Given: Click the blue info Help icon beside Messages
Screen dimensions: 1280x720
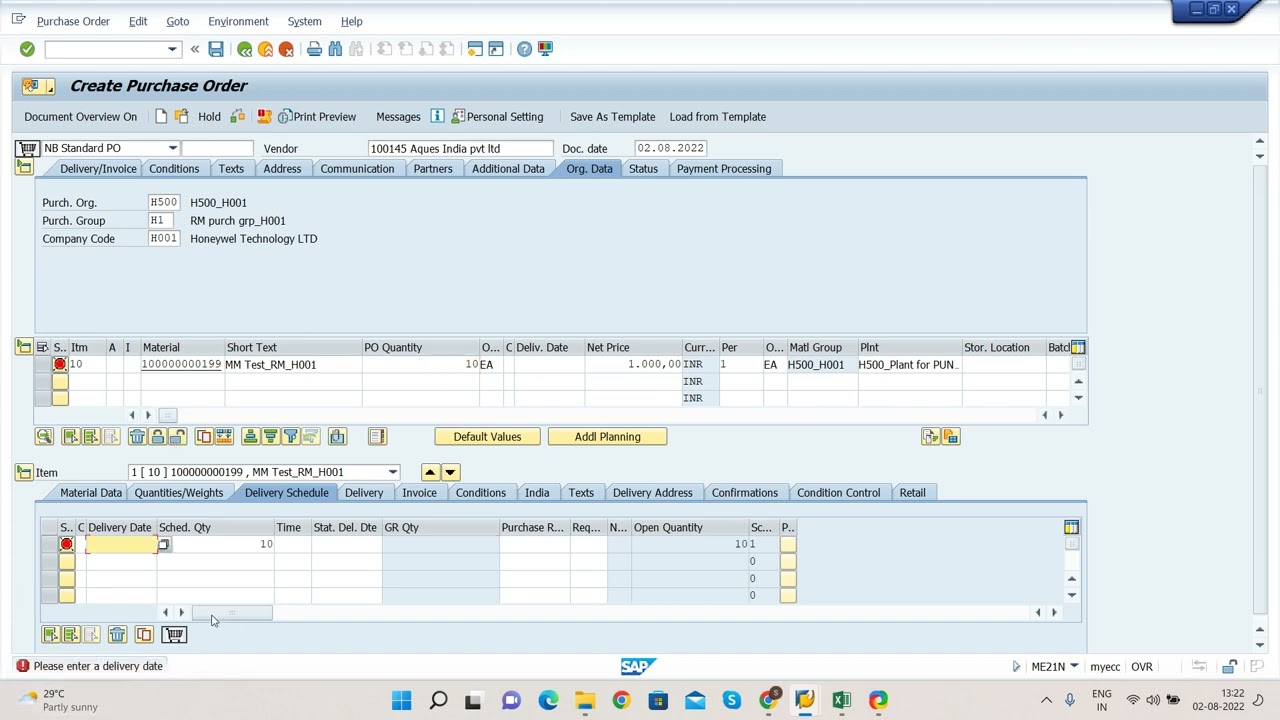Looking at the screenshot, I should [x=437, y=117].
